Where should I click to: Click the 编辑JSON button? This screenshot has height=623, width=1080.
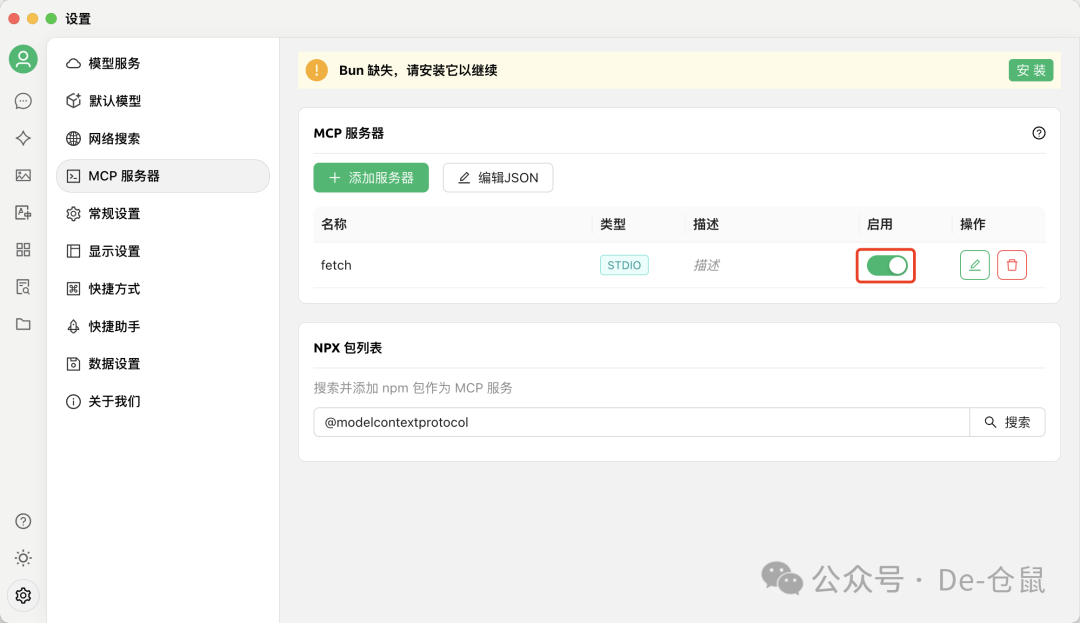click(x=498, y=177)
